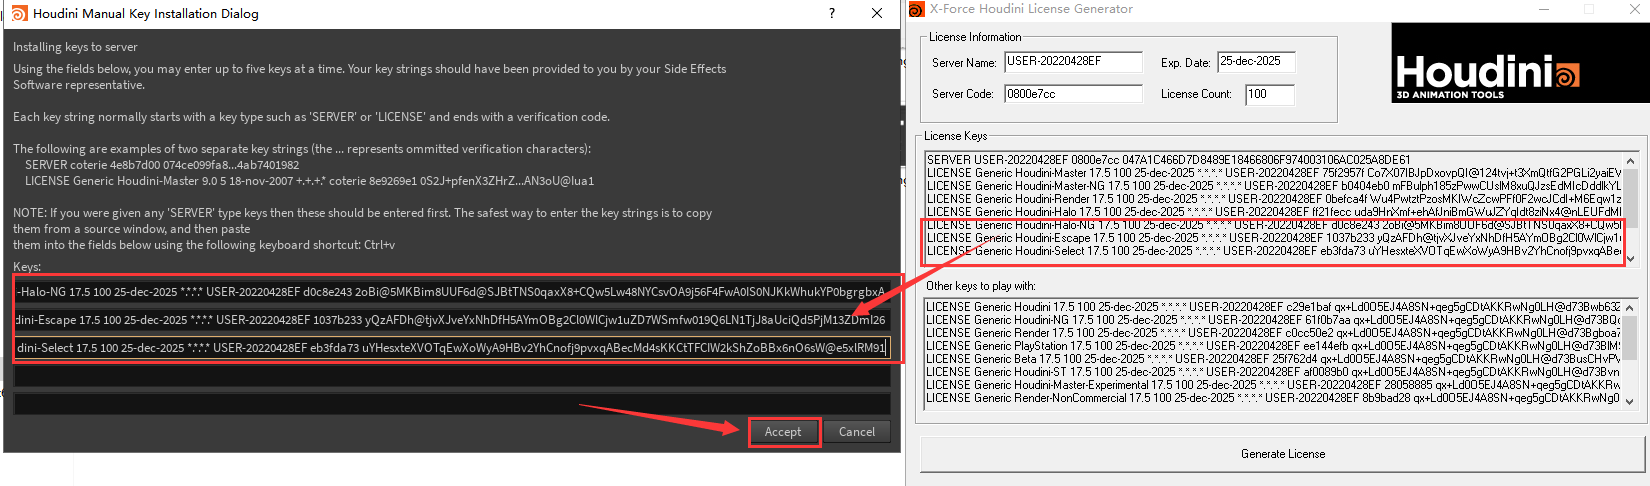Click the fourth empty key field
This screenshot has height=486, width=1650.
click(451, 376)
